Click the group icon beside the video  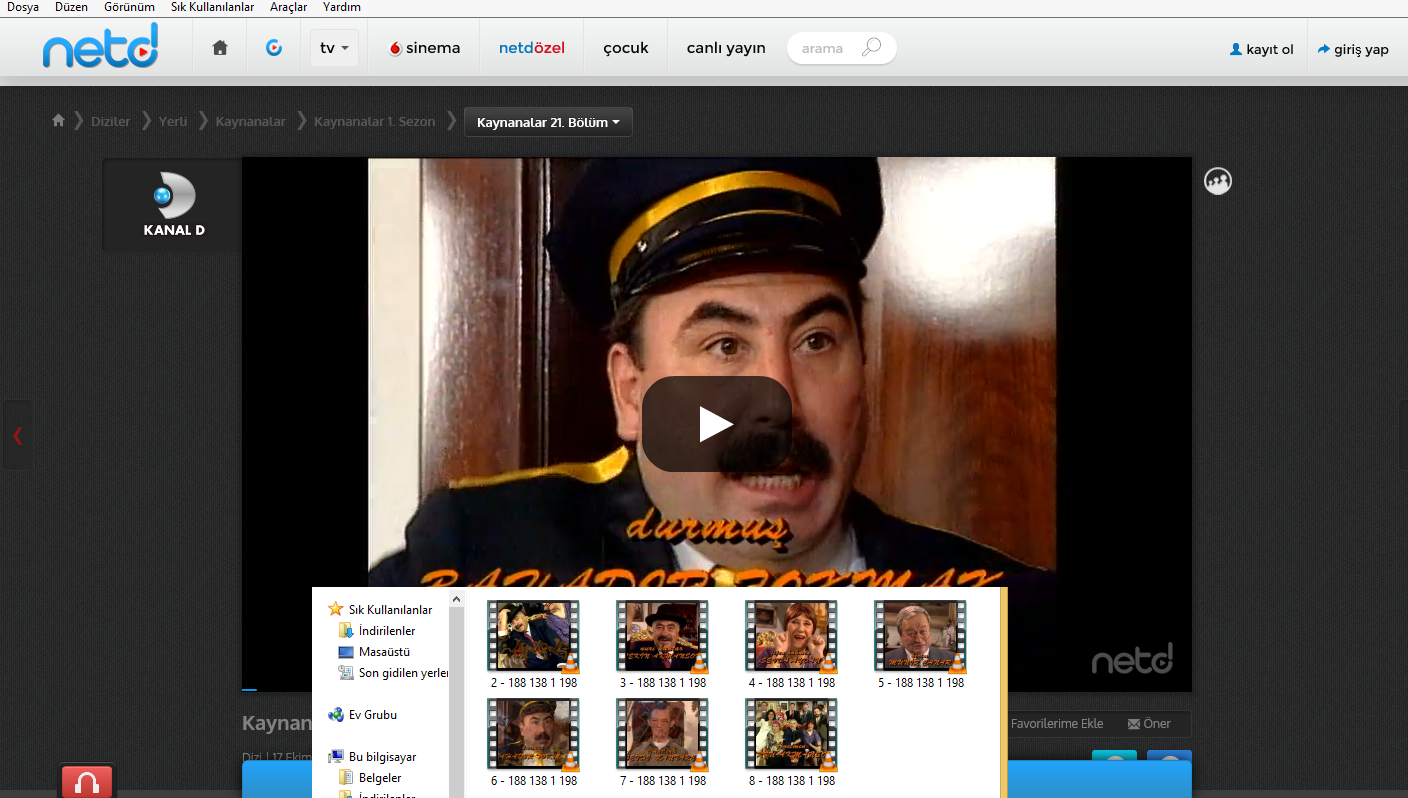(1218, 181)
